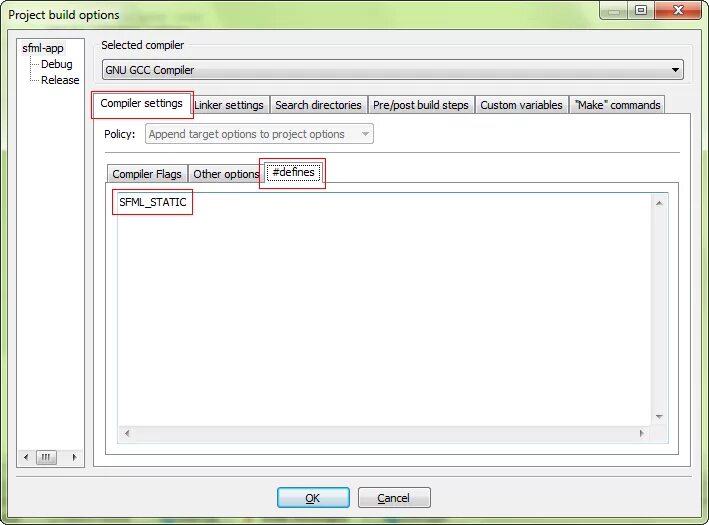Close the Project build options window
The width and height of the screenshot is (709, 525).
click(678, 10)
